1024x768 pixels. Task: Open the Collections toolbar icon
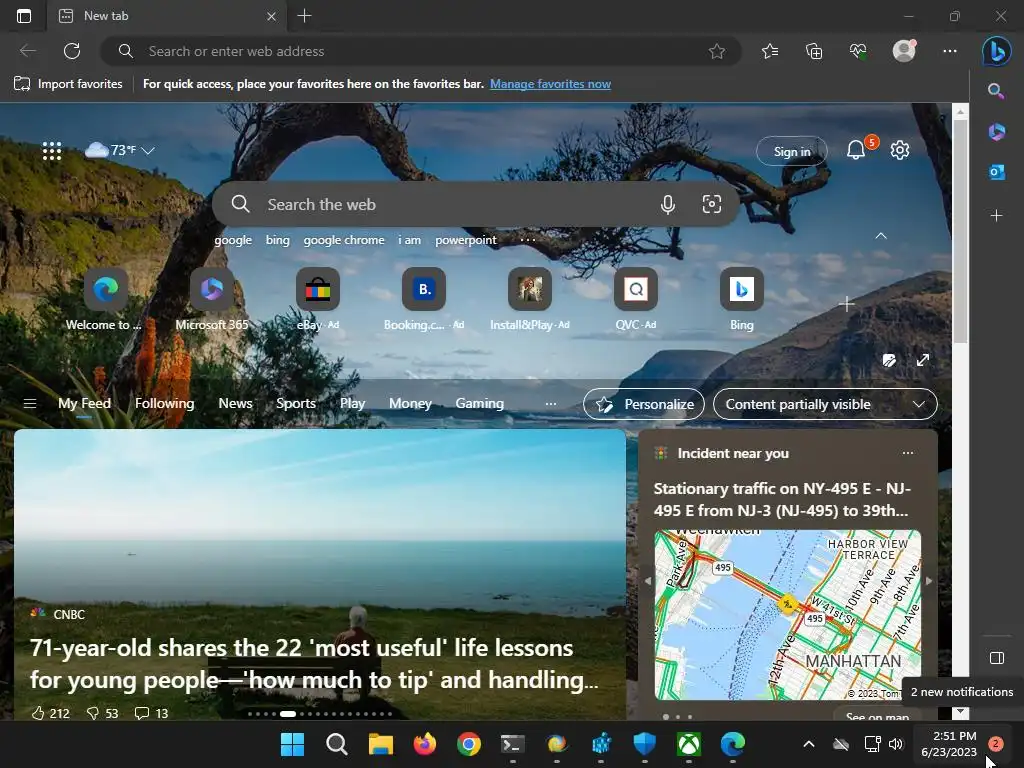[814, 51]
